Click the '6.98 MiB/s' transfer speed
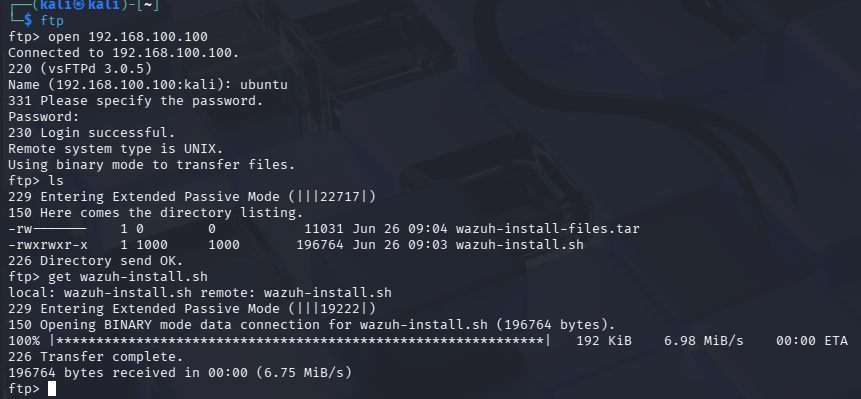This screenshot has width=861, height=399. 703,341
